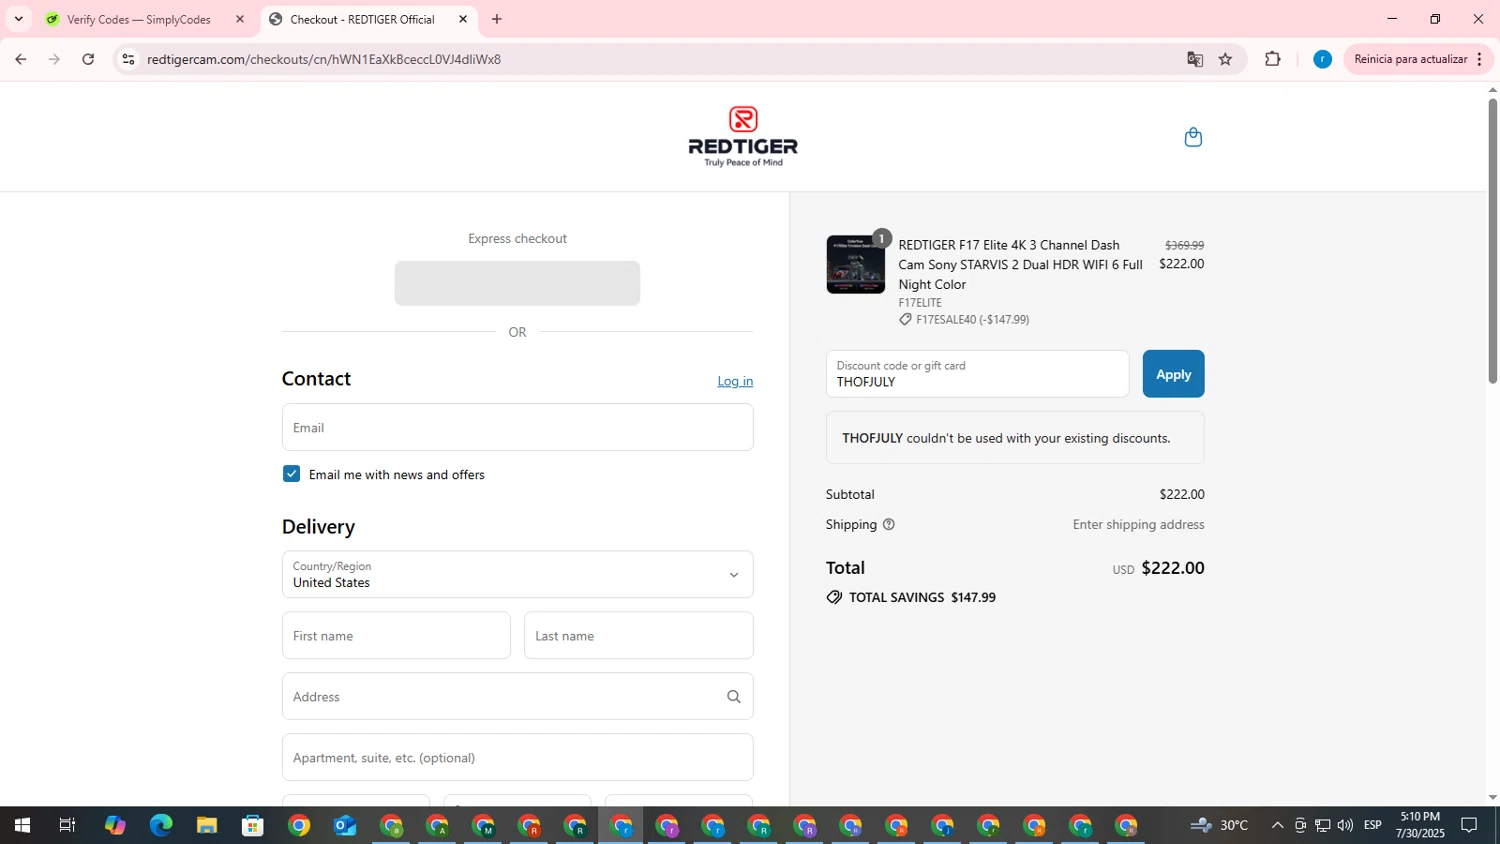Click the Shipping help question mark icon
This screenshot has width=1500, height=844.
[888, 524]
